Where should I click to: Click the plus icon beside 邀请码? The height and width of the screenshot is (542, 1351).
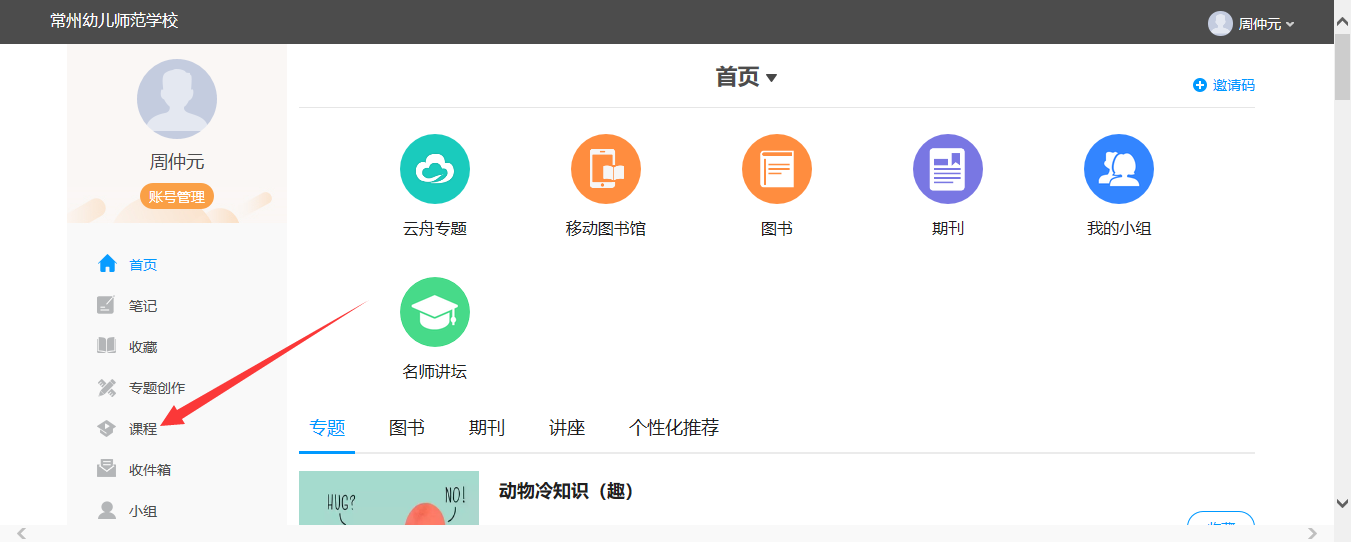pyautogui.click(x=1200, y=86)
